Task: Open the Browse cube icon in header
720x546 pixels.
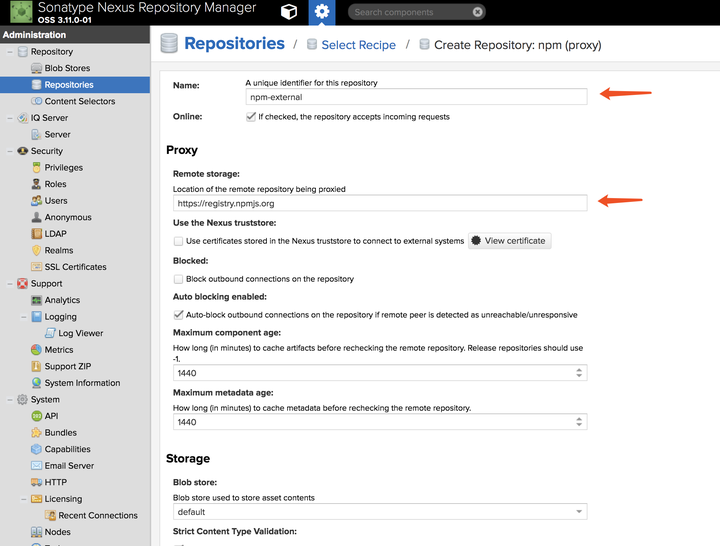Action: pyautogui.click(x=288, y=12)
